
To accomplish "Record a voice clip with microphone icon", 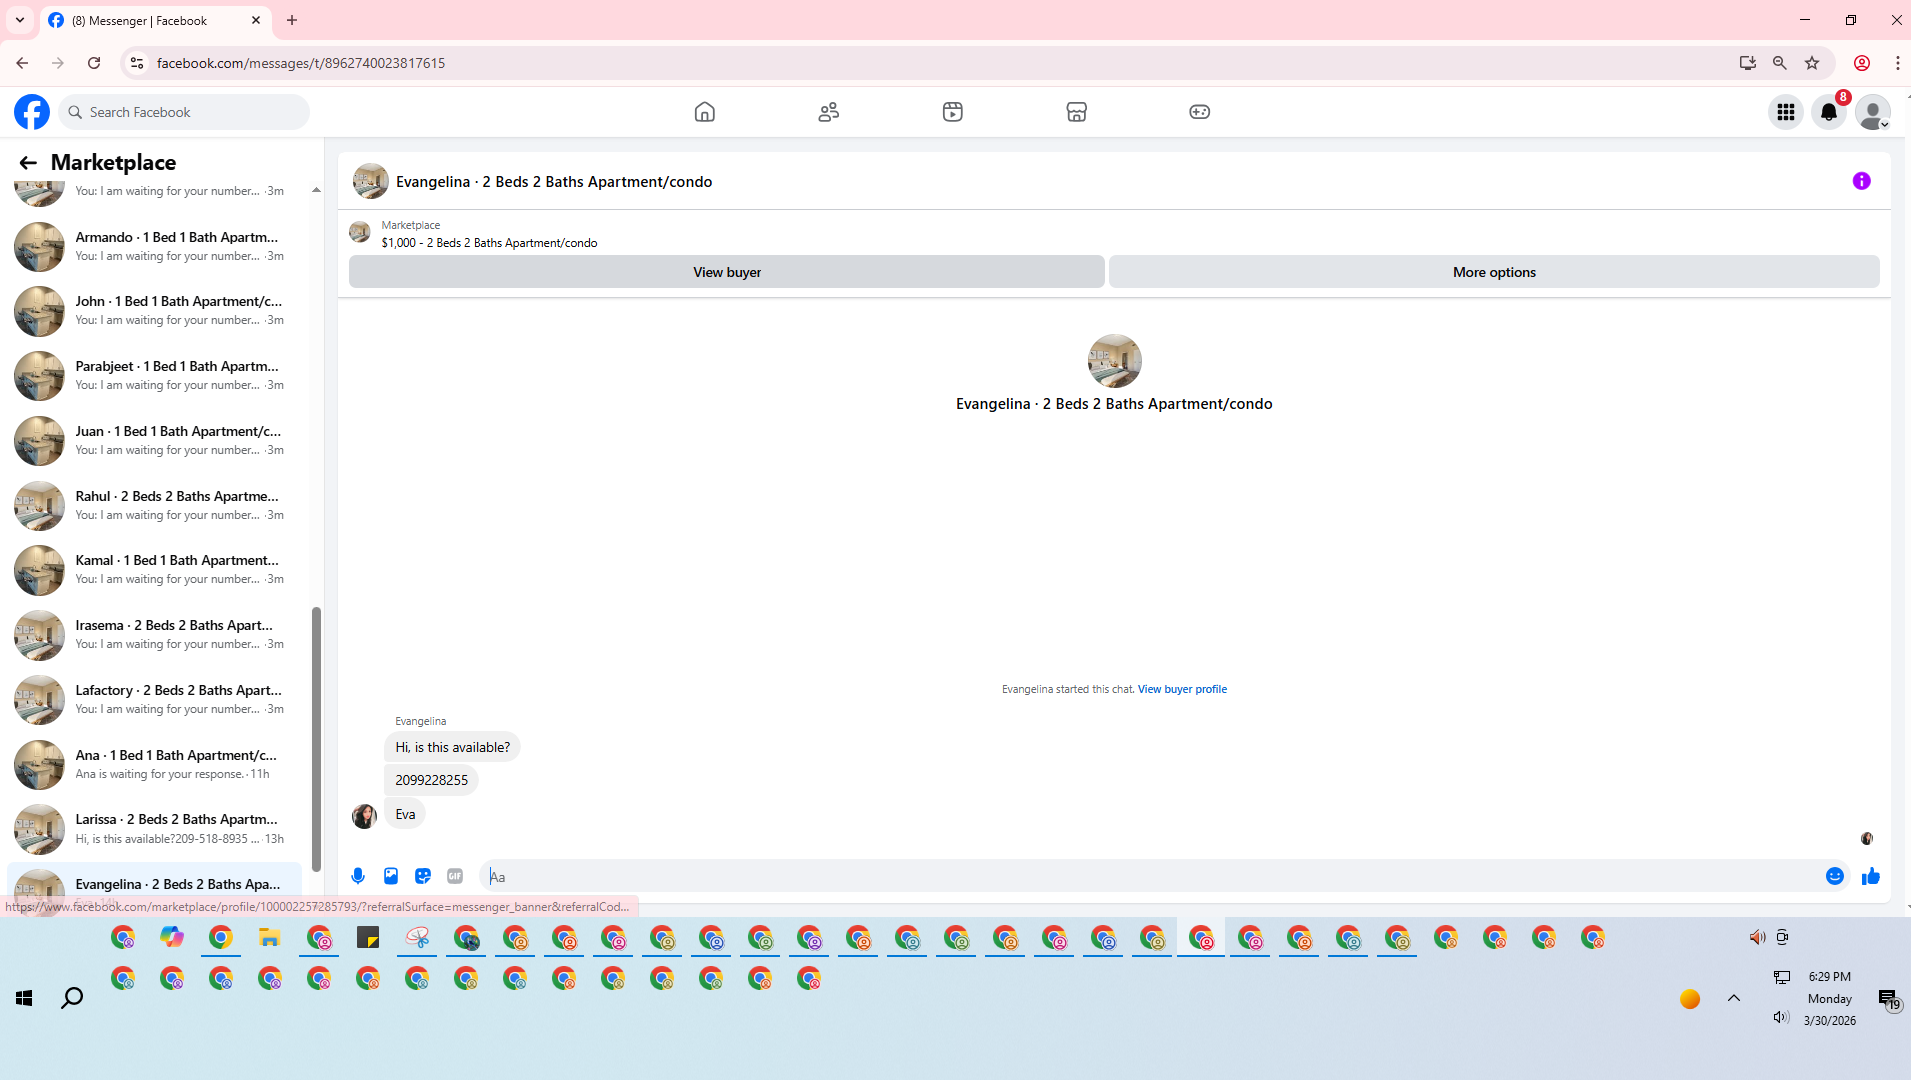I will (358, 876).
